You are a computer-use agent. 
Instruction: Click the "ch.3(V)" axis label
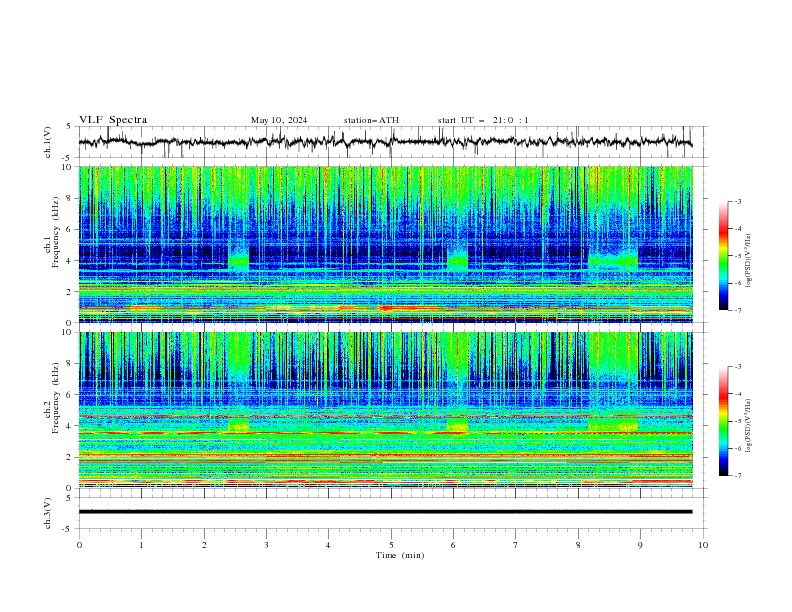[48, 513]
